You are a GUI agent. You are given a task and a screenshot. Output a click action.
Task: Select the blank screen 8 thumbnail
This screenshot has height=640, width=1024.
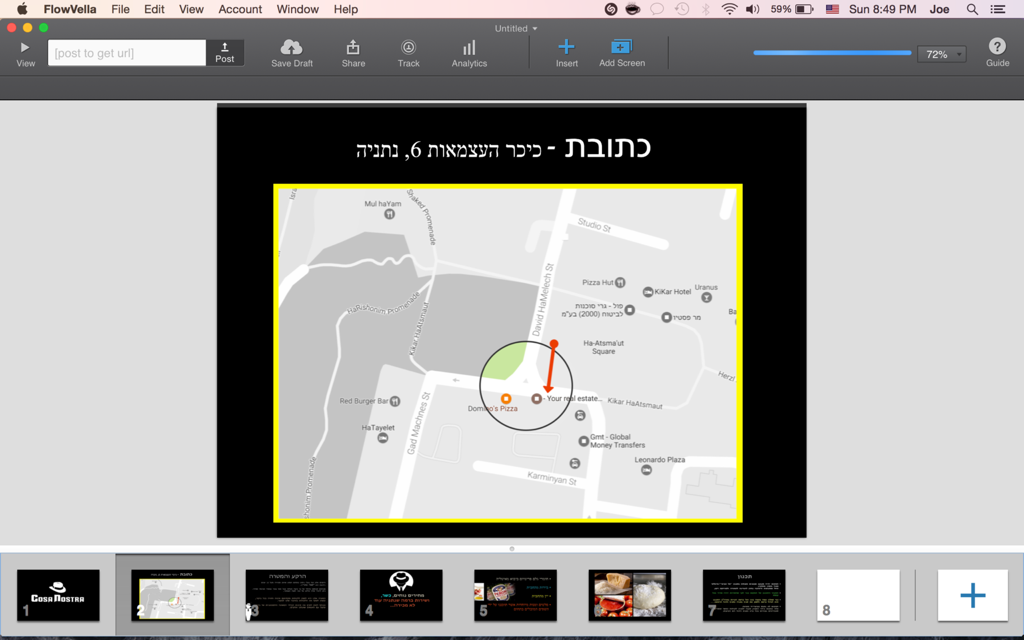click(x=858, y=595)
